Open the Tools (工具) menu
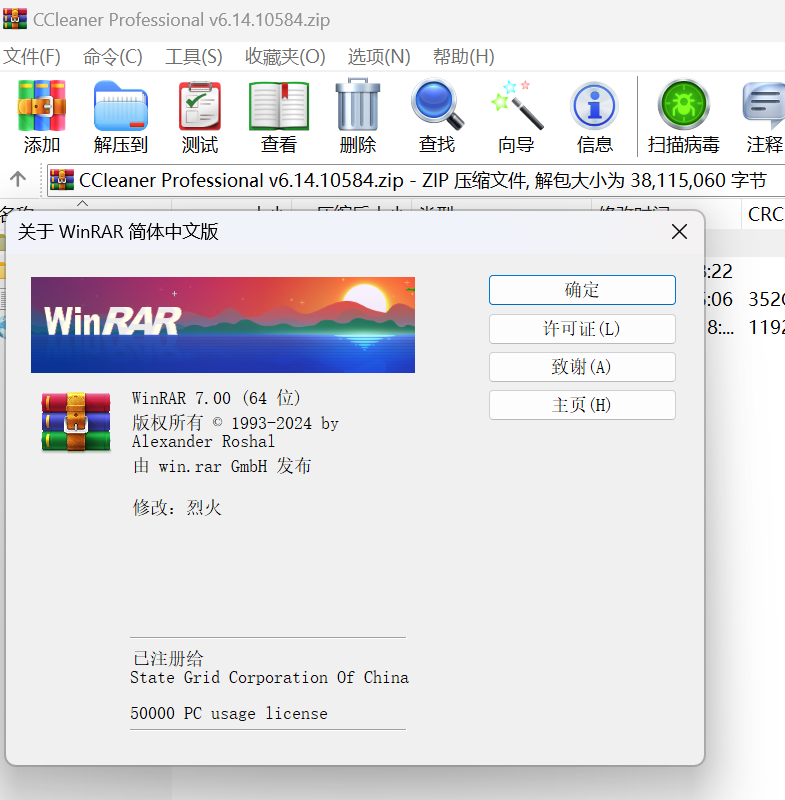This screenshot has height=800, width=785. (194, 56)
